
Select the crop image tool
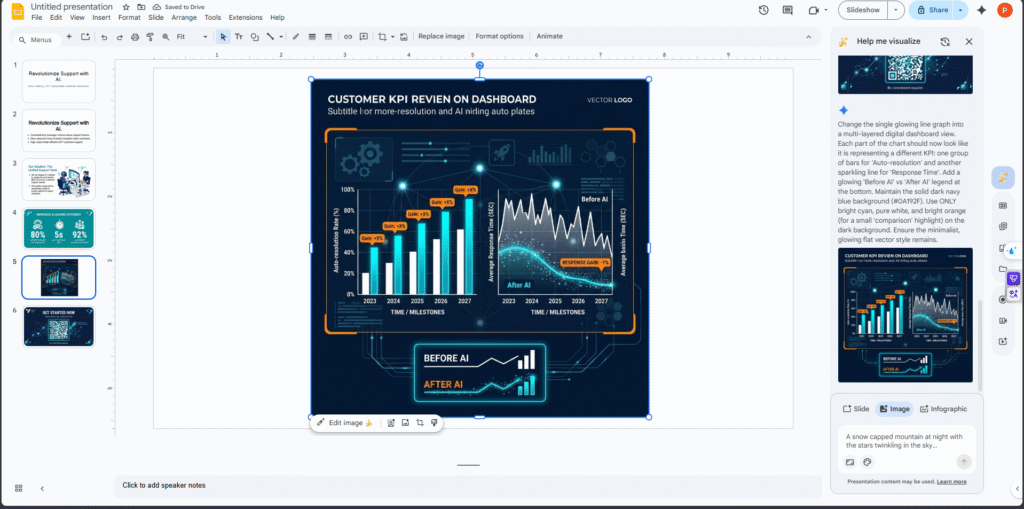382,37
